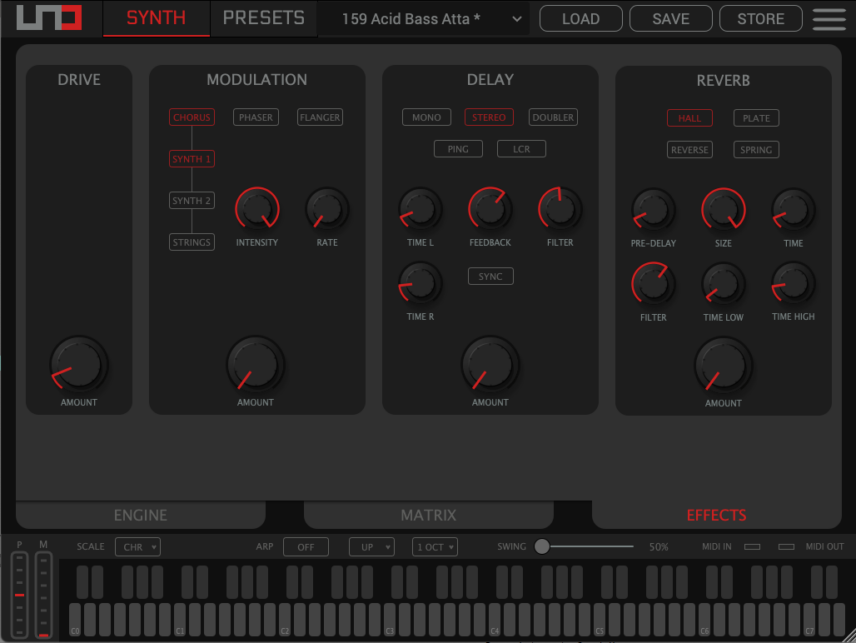Open the hamburger menu icon

tap(829, 19)
